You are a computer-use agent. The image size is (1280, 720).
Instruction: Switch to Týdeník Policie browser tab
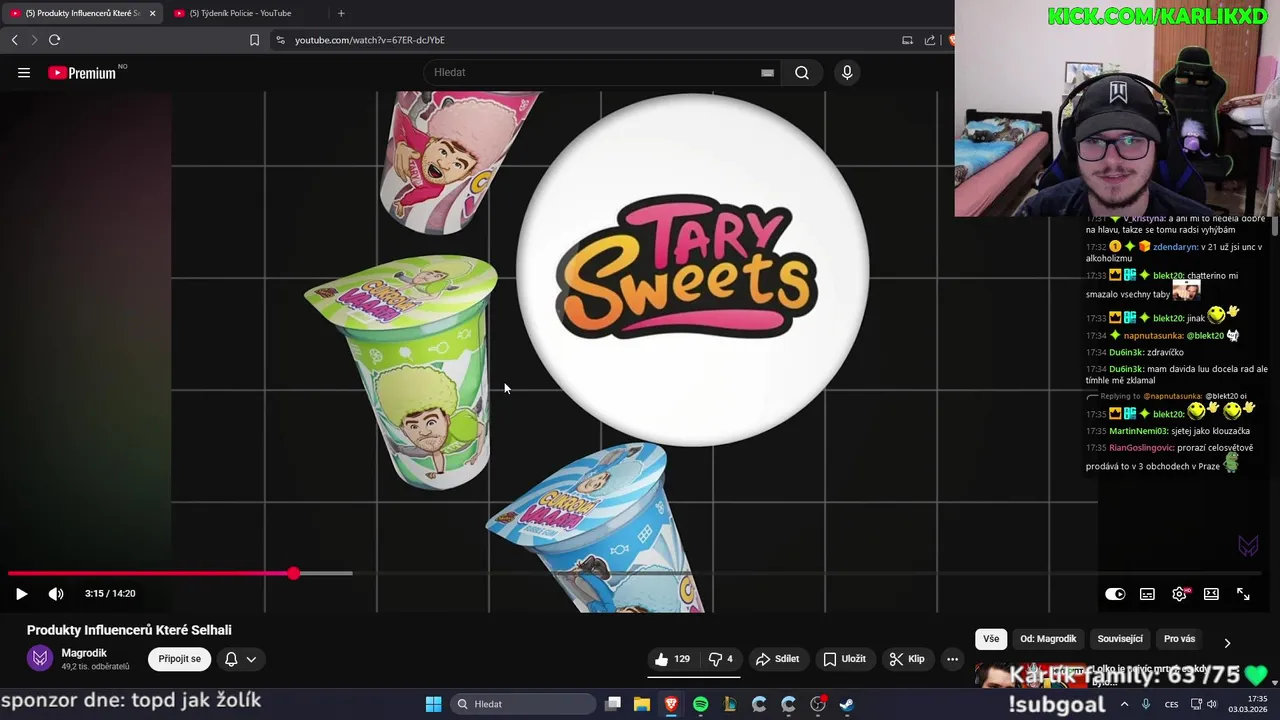coord(240,13)
